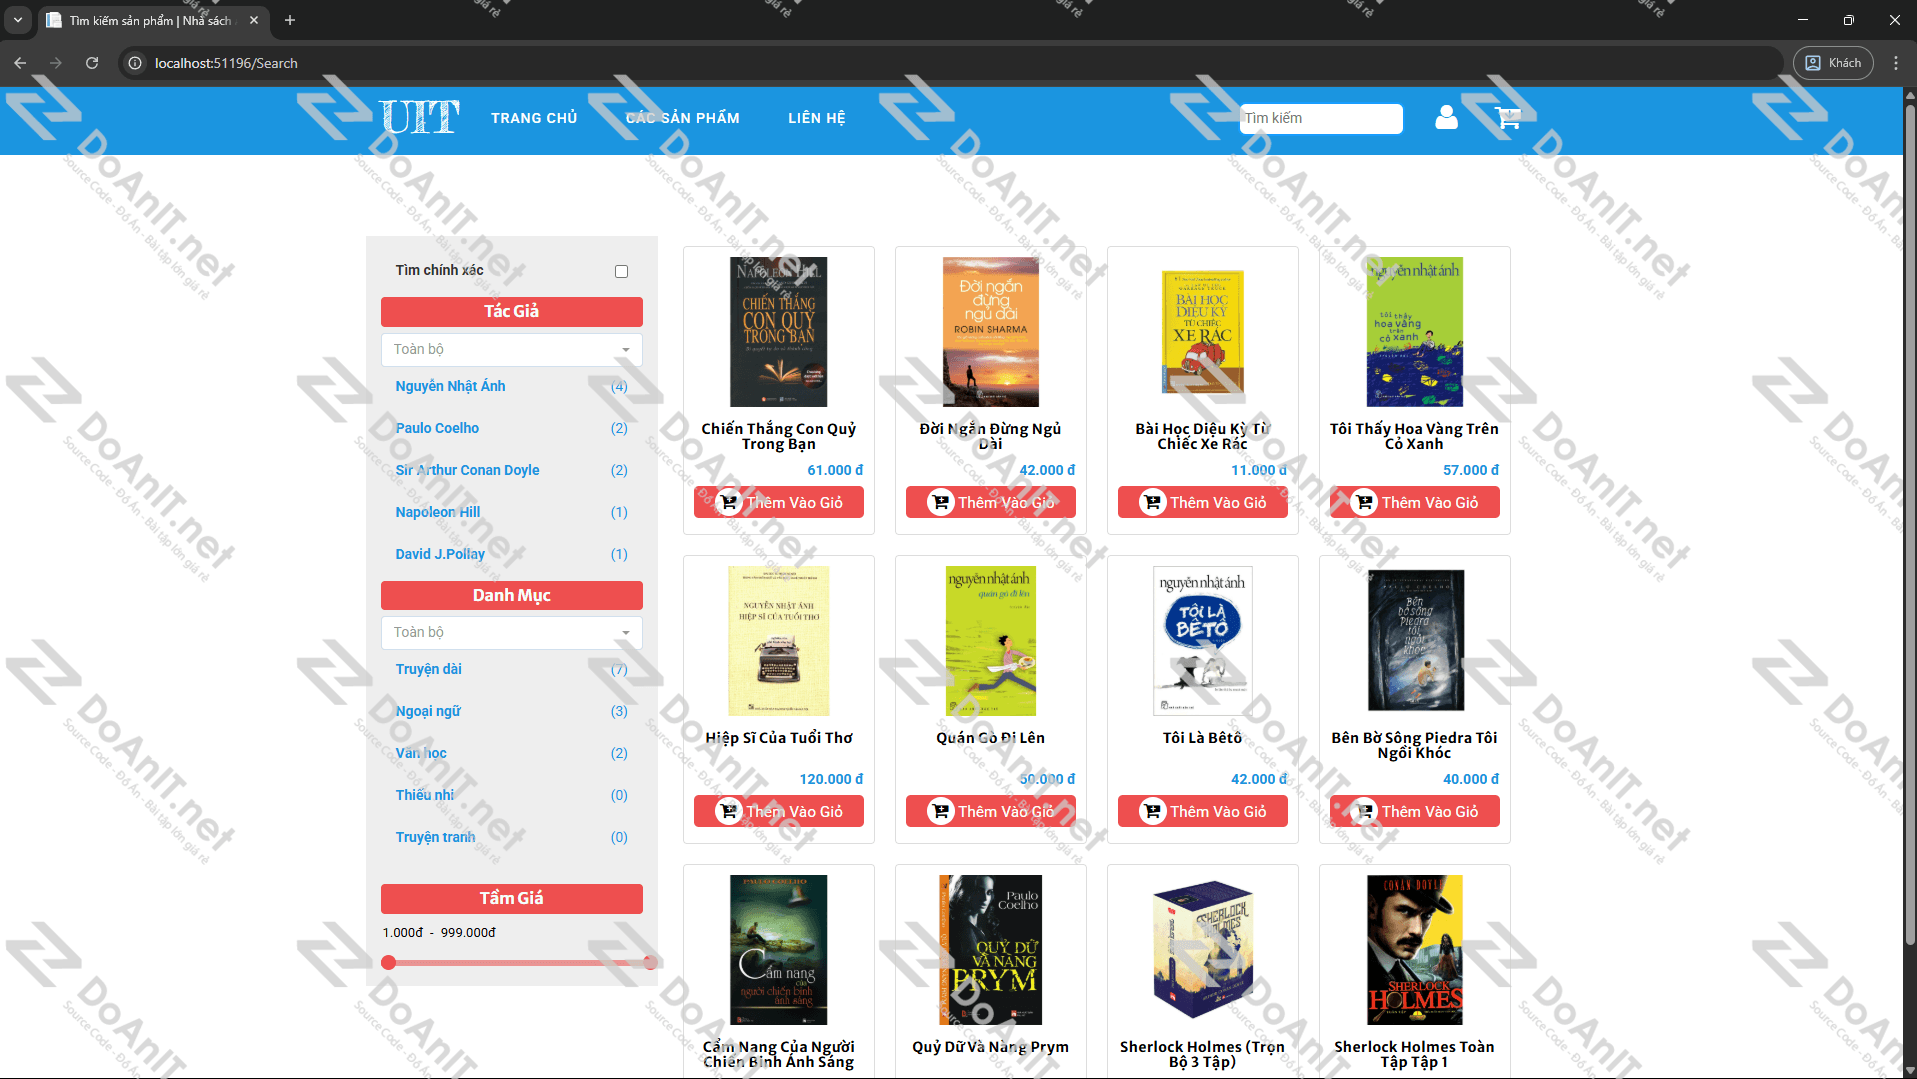This screenshot has height=1079, width=1917.
Task: Click the maximum price slider handle
Action: [650, 963]
